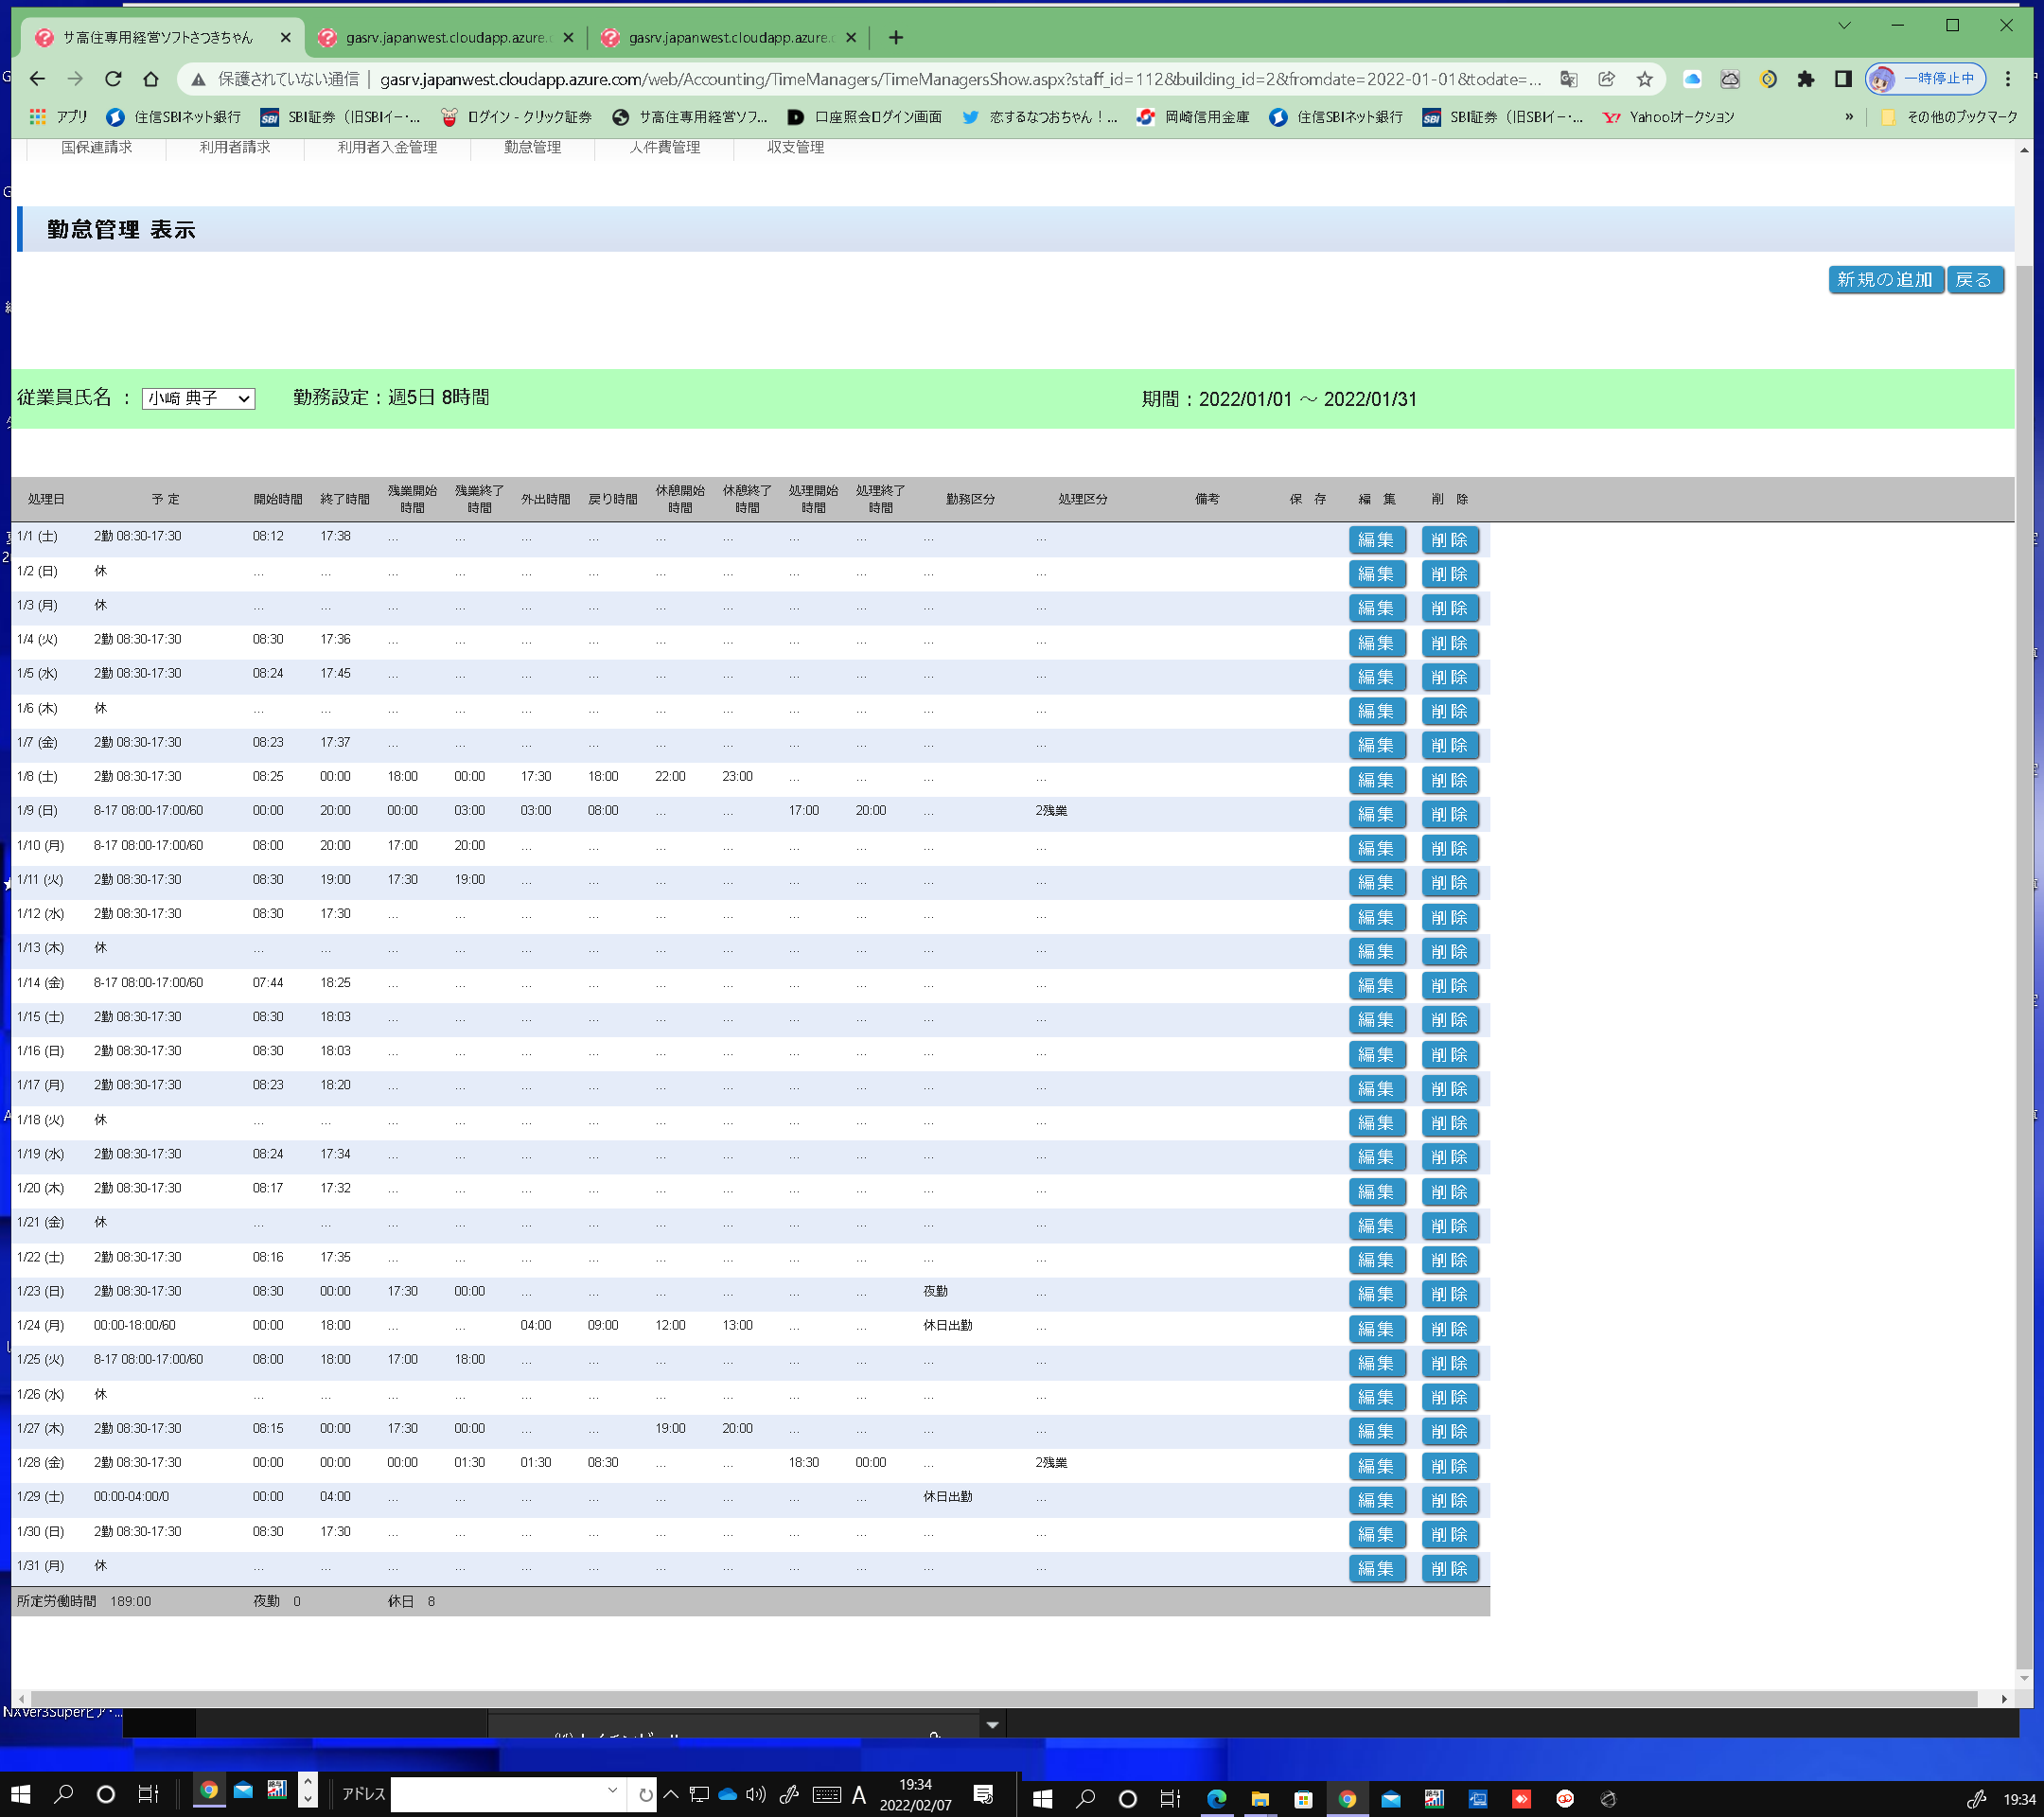
Task: Click the 新規の追加 button
Action: tap(1884, 279)
